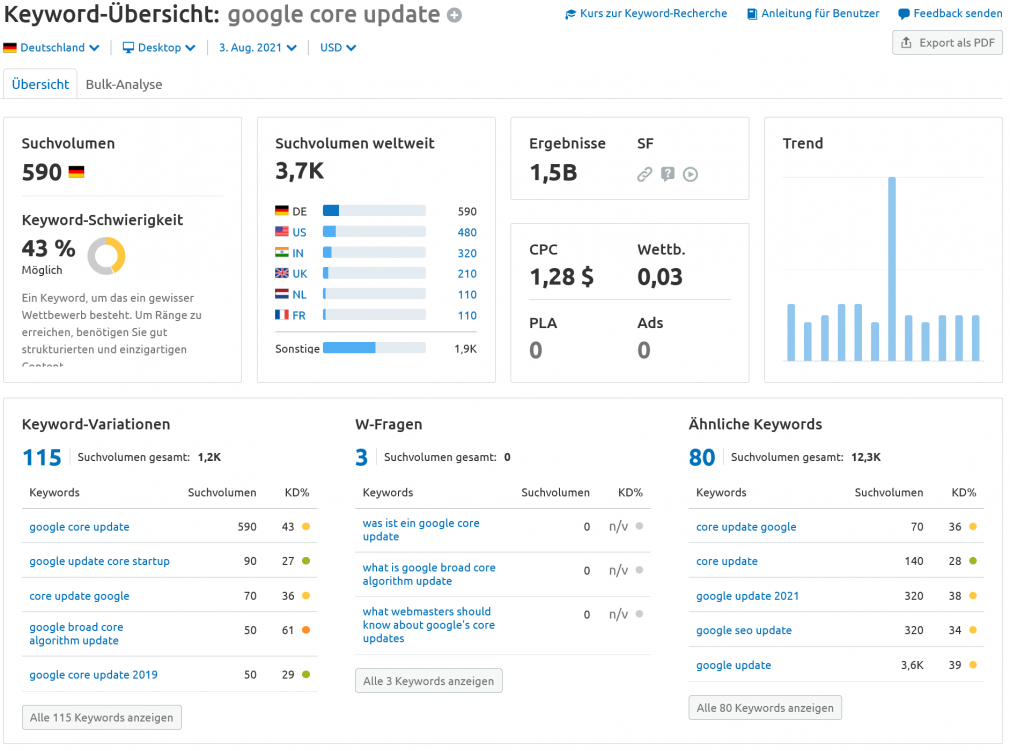The width and height of the screenshot is (1010, 751).
Task: Click the 3 W-Fragen count
Action: click(361, 457)
